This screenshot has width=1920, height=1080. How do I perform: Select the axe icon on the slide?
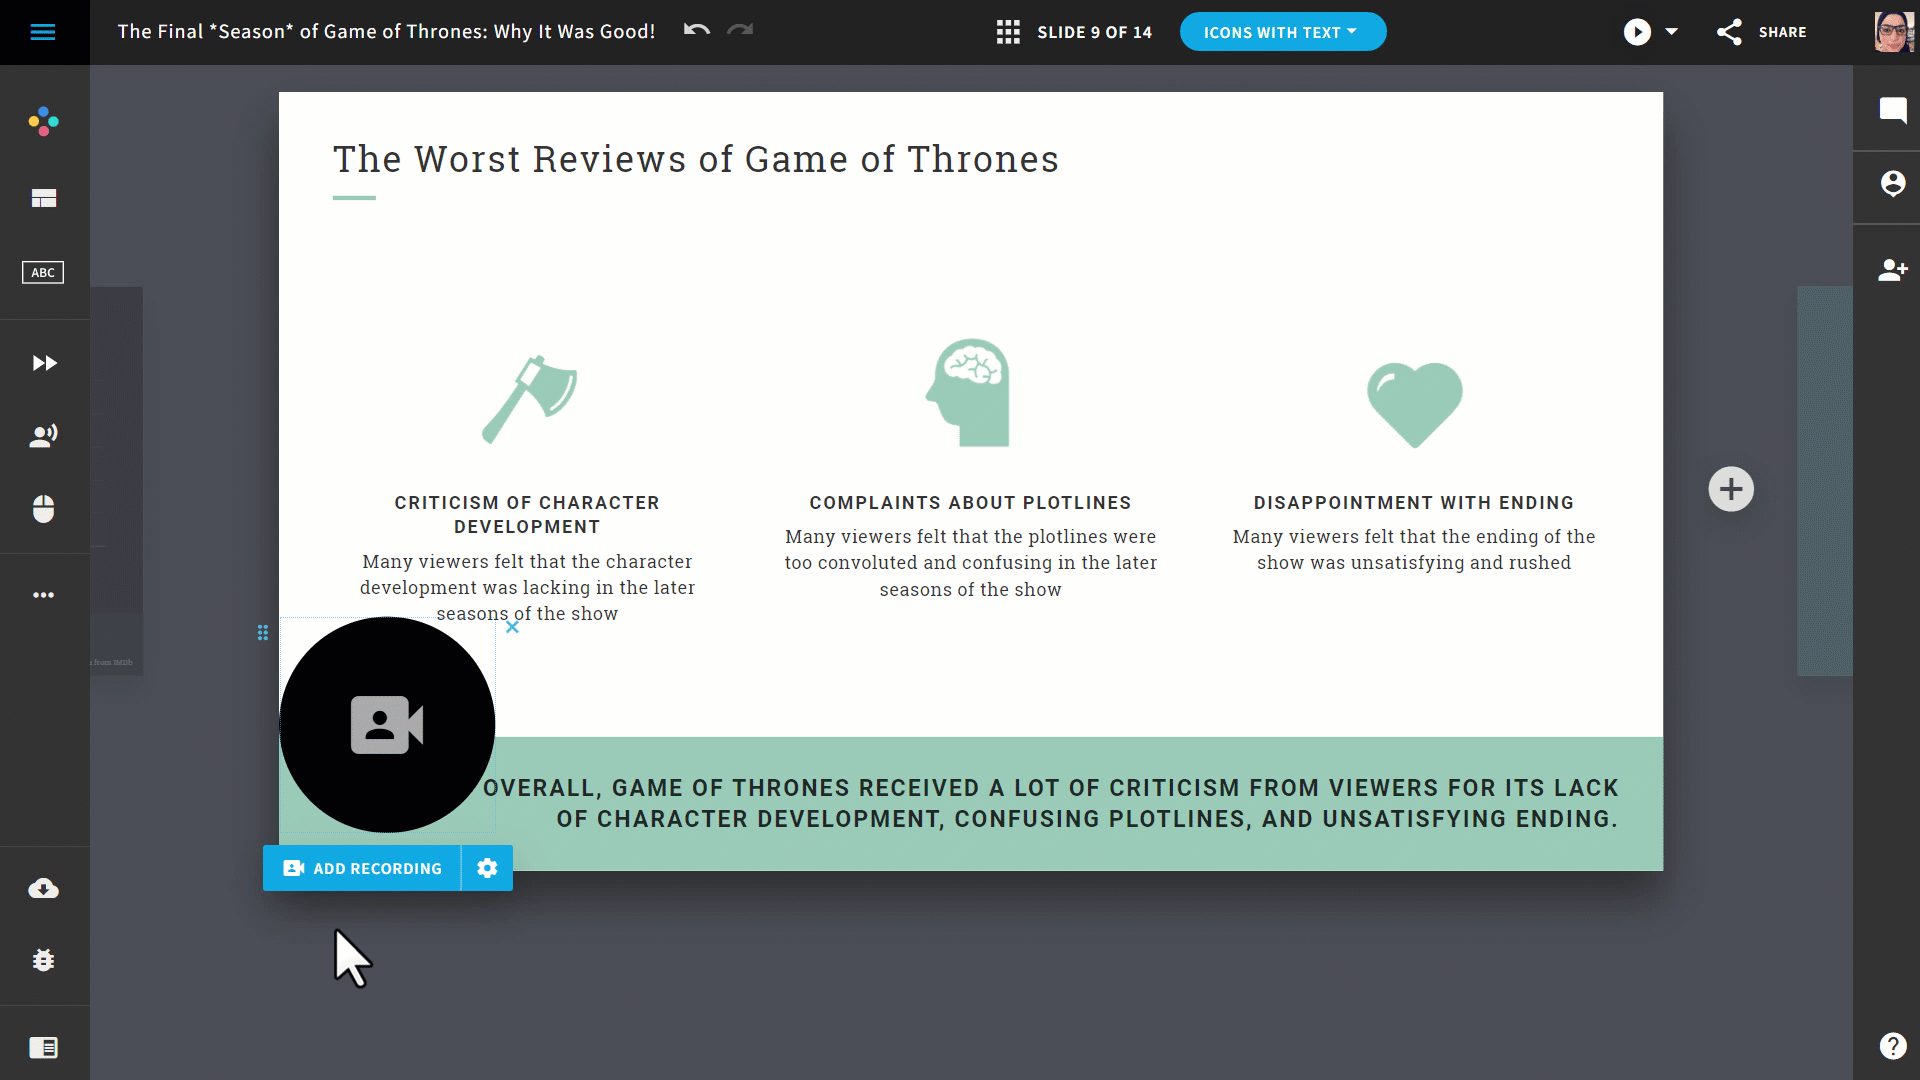click(x=529, y=399)
